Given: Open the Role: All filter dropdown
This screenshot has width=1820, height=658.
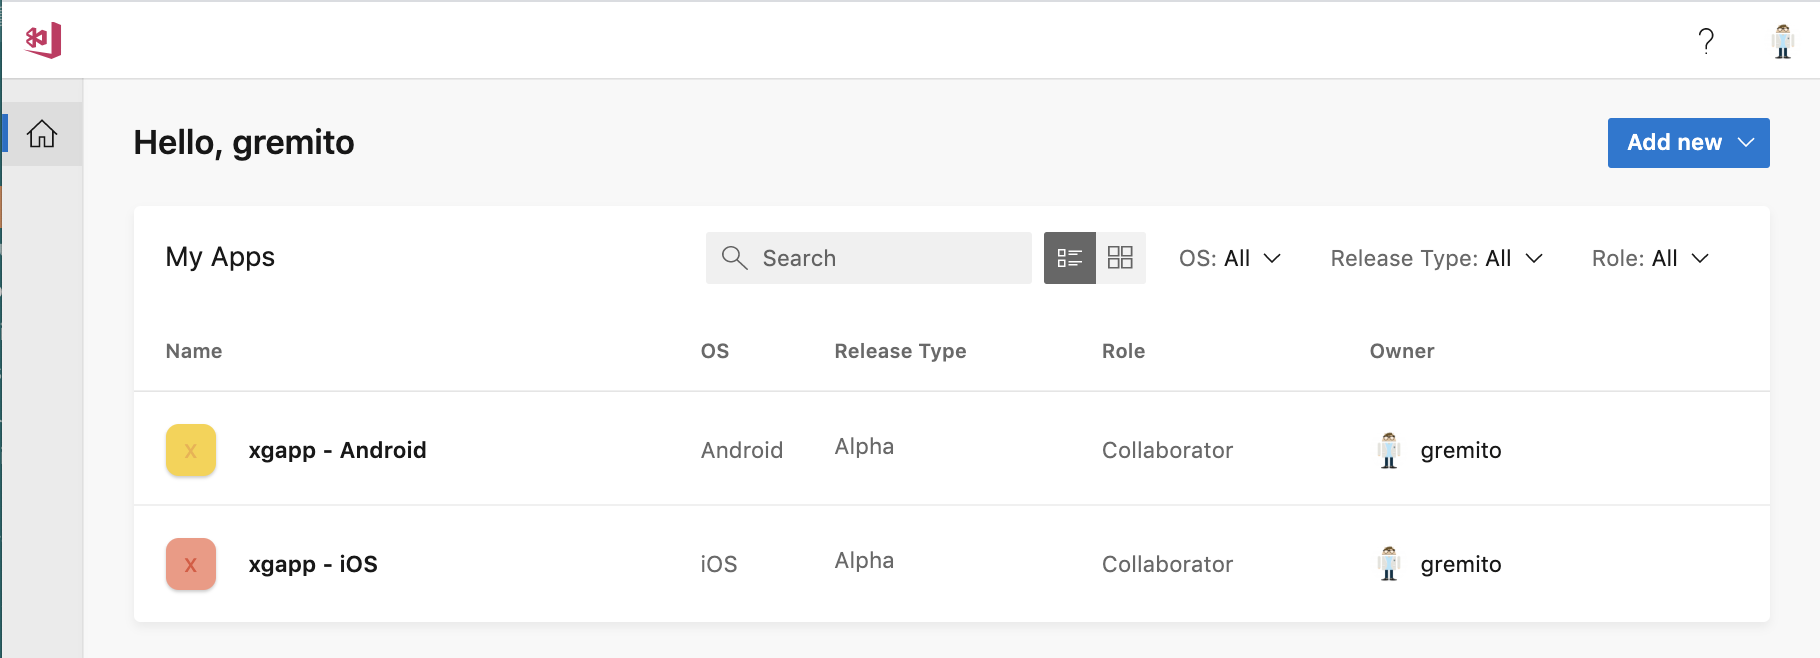Looking at the screenshot, I should pos(1650,258).
